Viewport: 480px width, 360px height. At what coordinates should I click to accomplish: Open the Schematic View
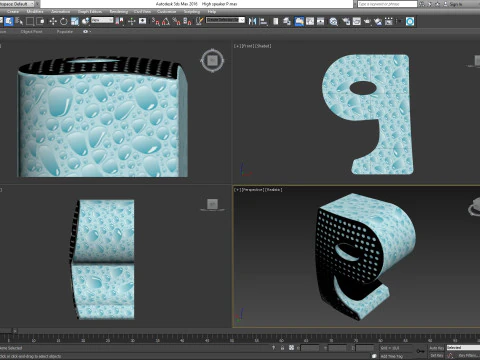coord(321,21)
